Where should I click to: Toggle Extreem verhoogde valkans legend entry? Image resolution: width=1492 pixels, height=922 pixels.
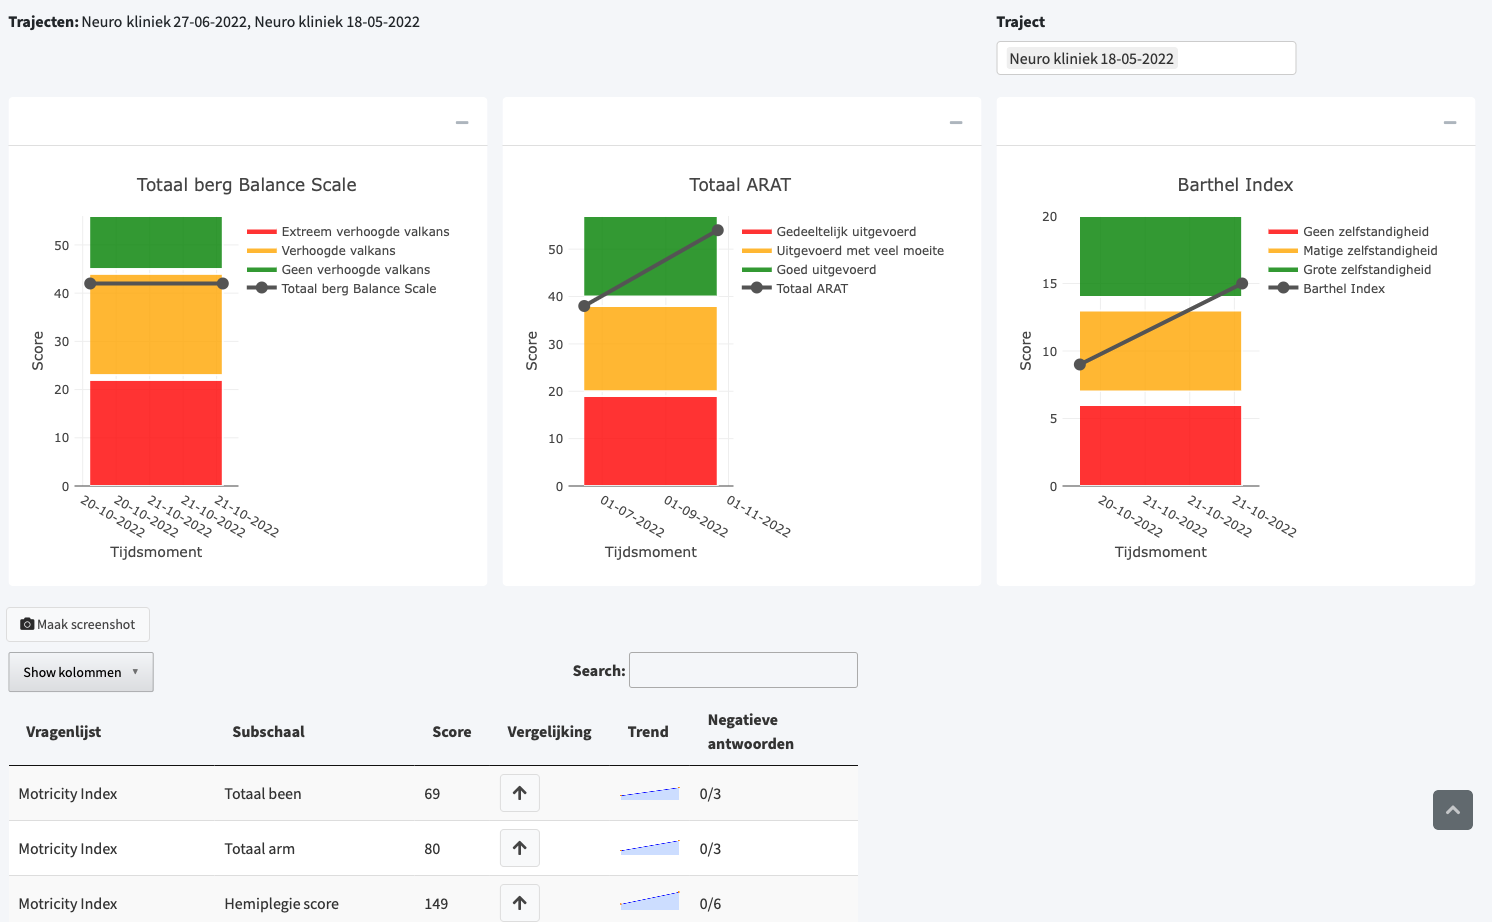pos(349,232)
